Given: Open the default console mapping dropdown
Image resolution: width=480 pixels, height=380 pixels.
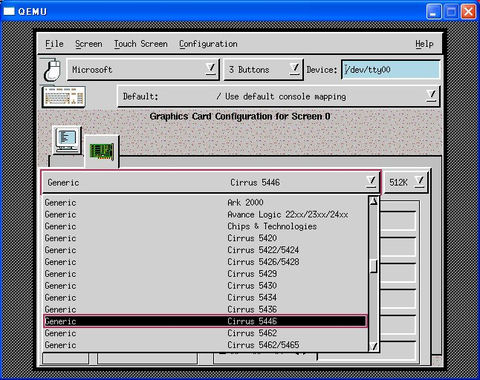Looking at the screenshot, I should [279, 96].
